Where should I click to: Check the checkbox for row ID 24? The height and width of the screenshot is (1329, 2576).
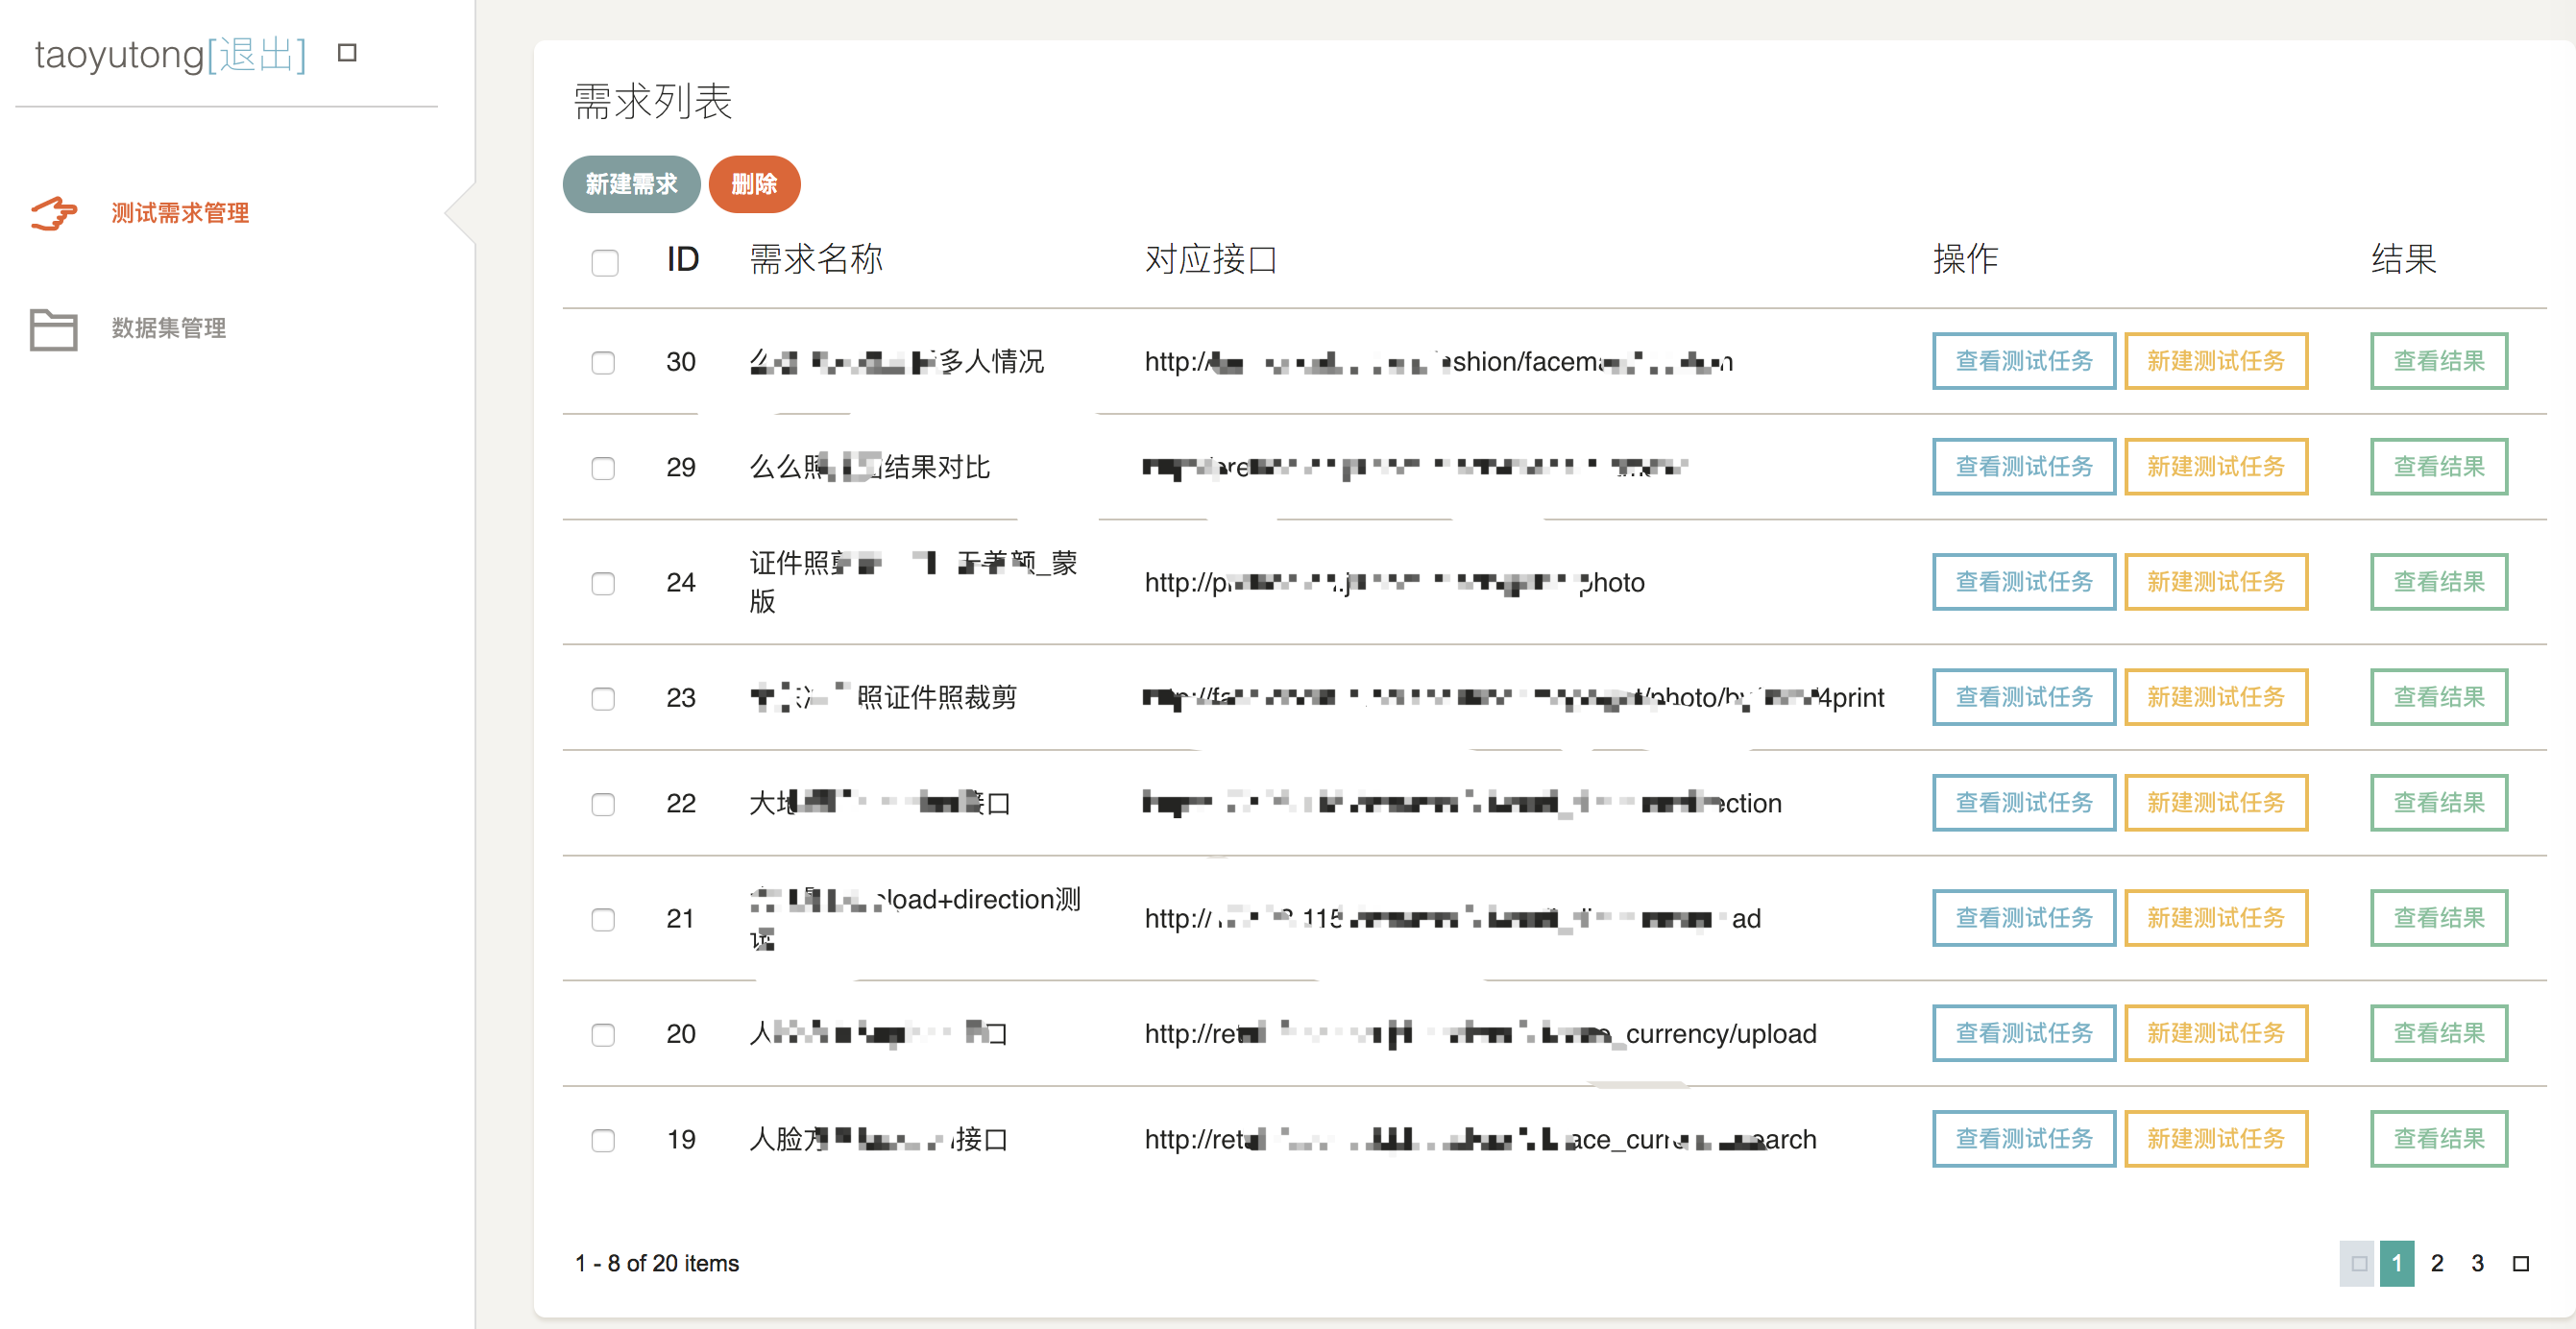coord(603,583)
